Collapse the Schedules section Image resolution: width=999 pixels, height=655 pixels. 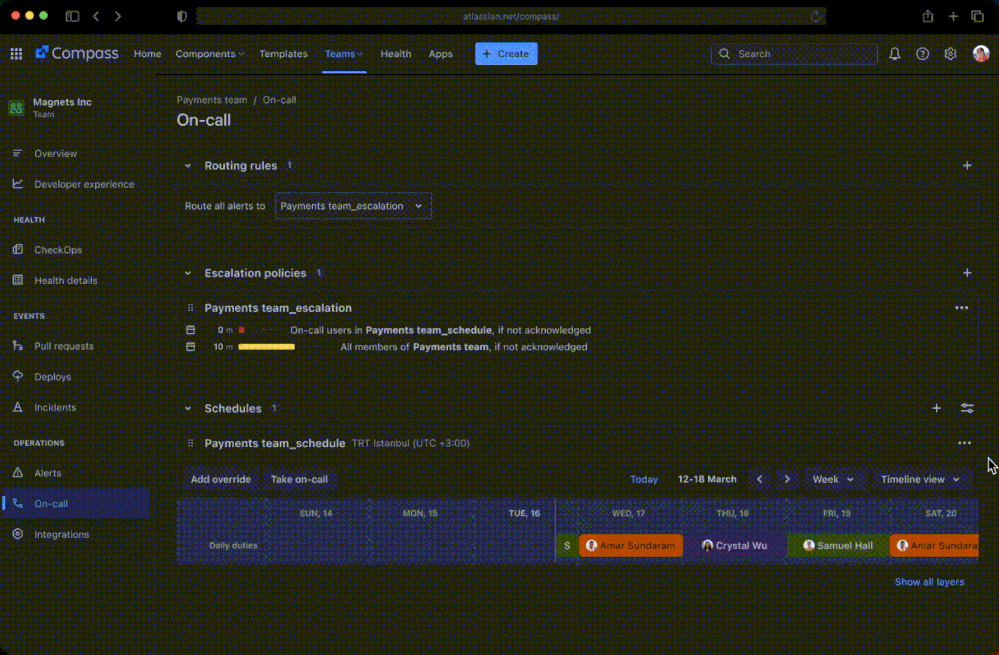[x=188, y=408]
